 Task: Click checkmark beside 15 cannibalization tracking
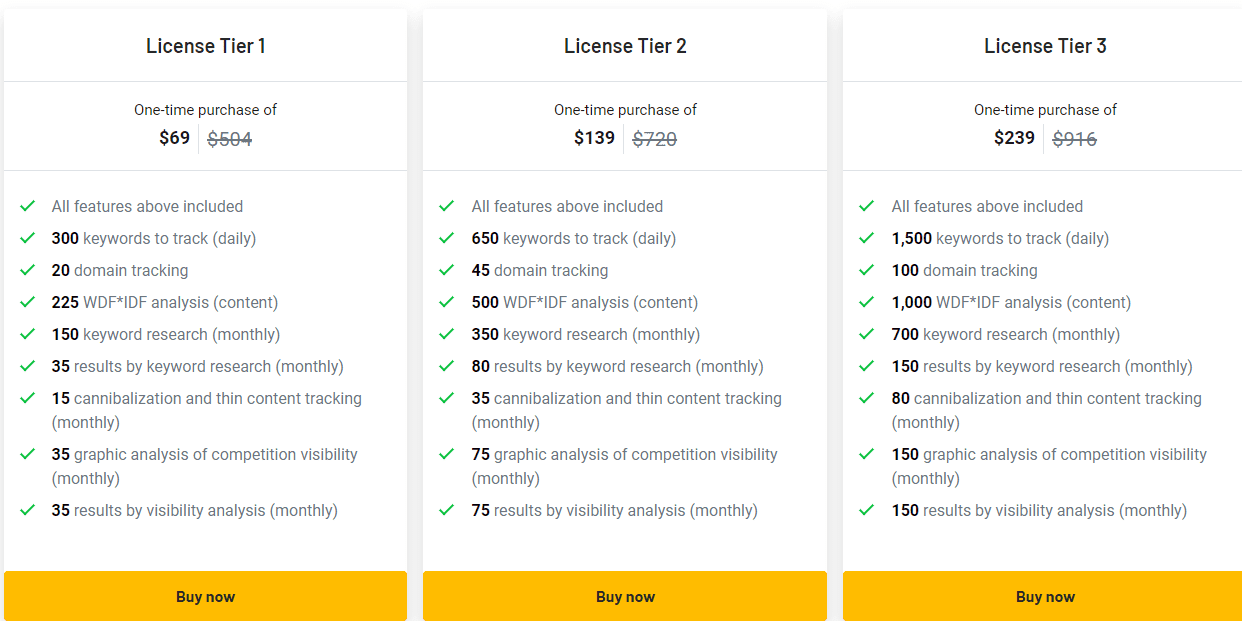[x=27, y=398]
